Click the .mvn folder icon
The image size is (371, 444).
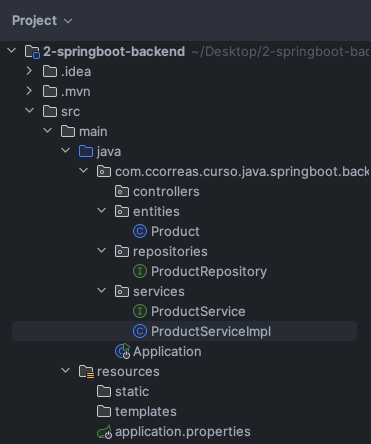pos(50,91)
